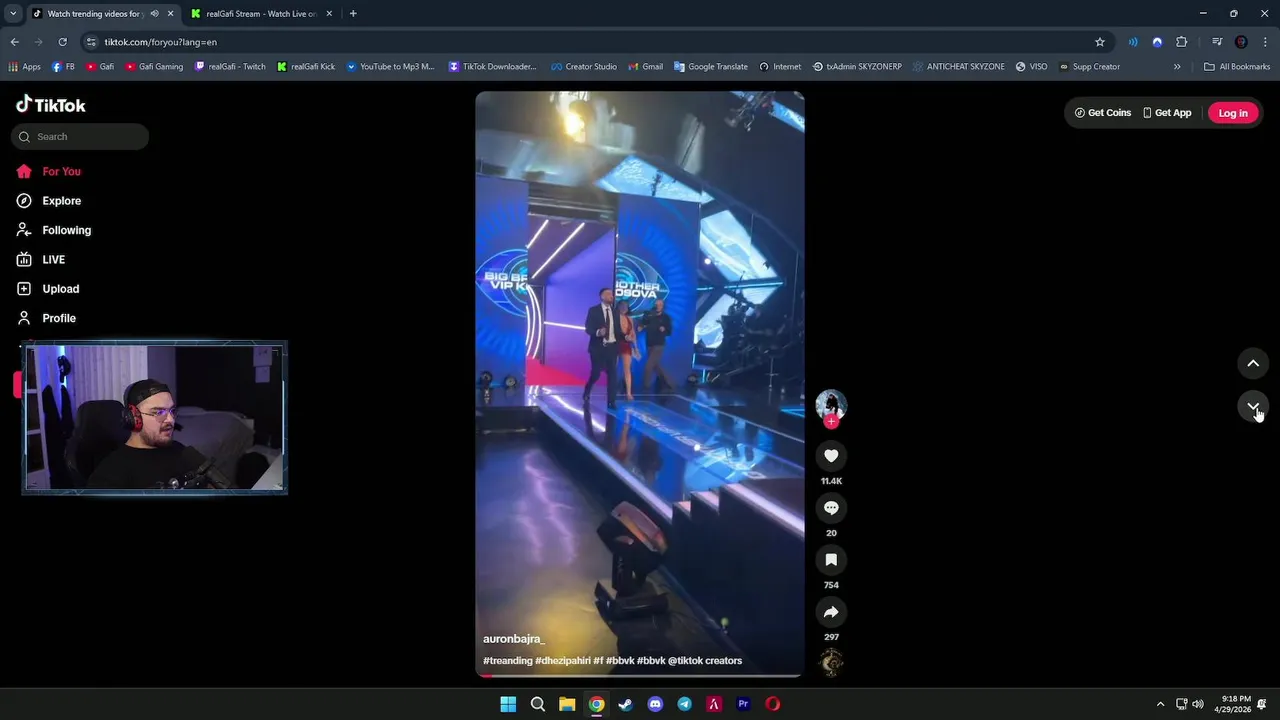Open the @tiktok creators mention
The image size is (1280, 720).
[x=705, y=661]
